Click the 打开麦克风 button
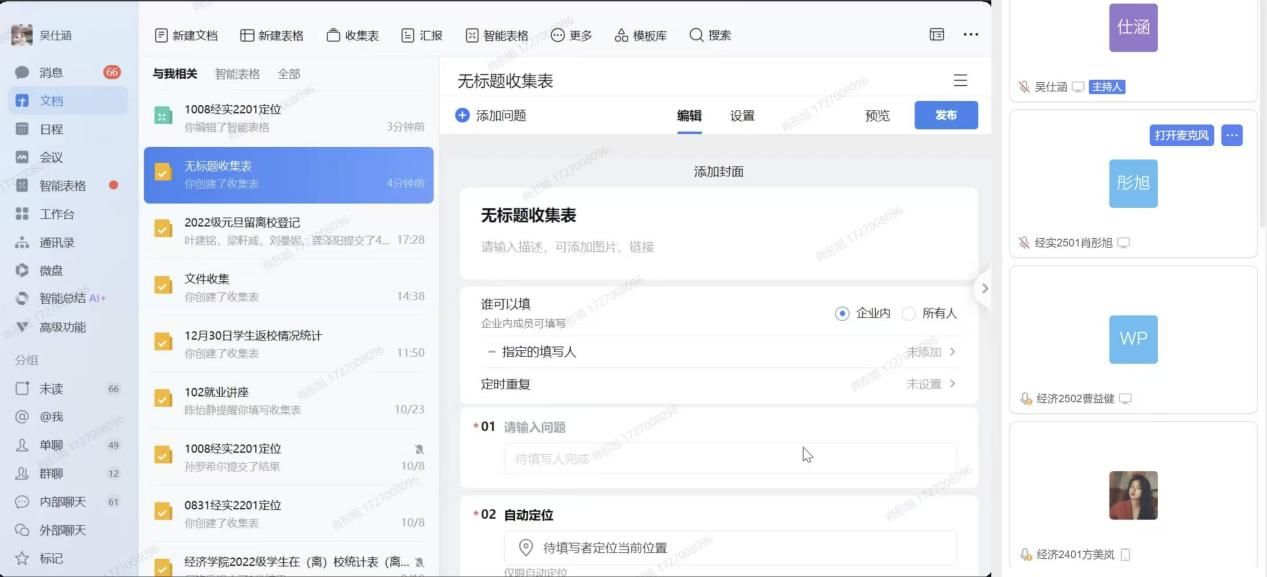The image size is (1267, 577). coord(1181,135)
